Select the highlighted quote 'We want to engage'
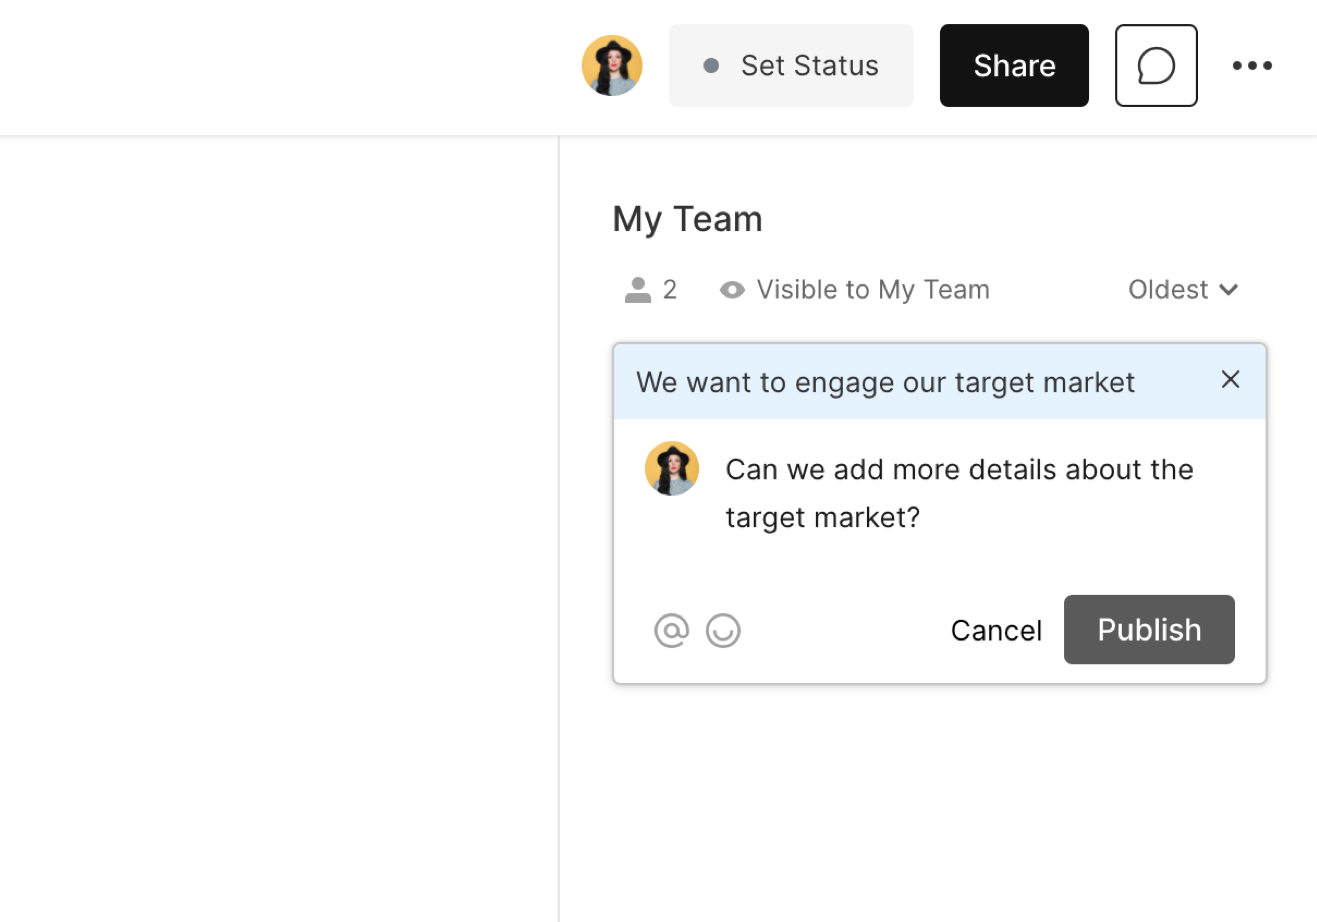The image size is (1317, 922). point(885,382)
